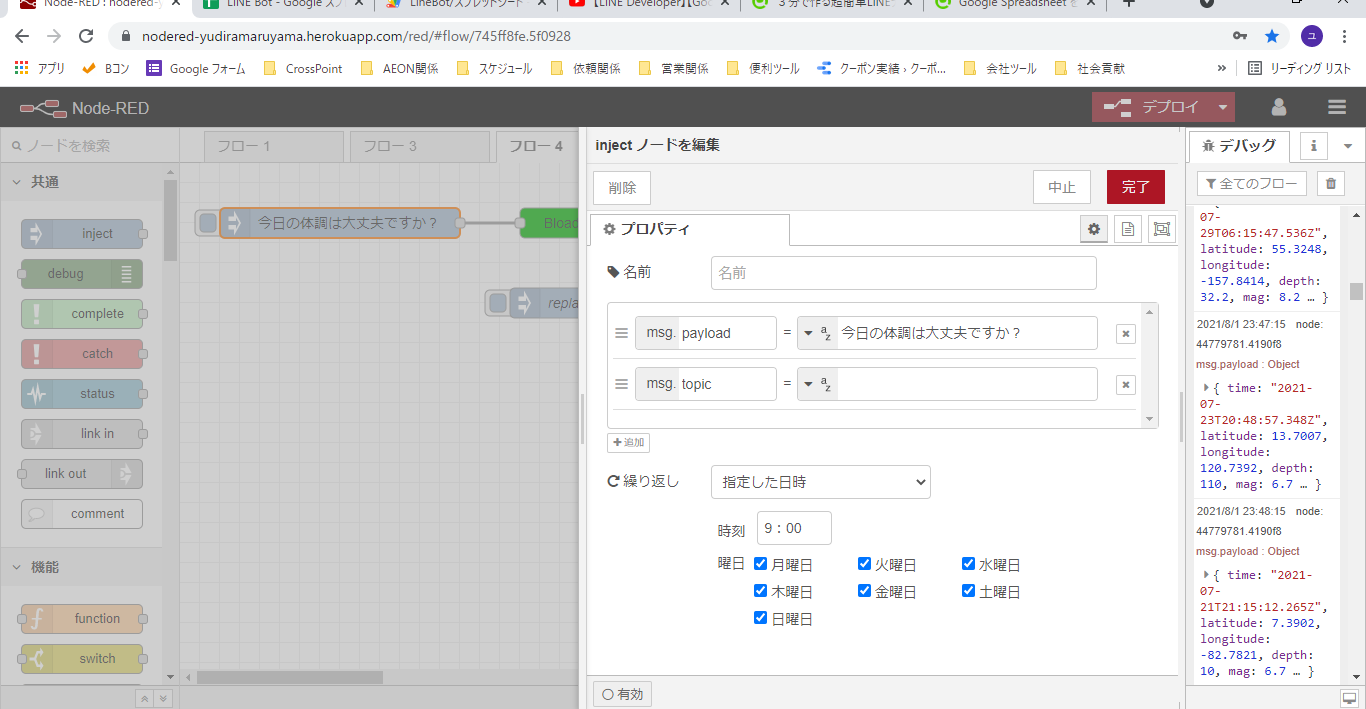
Task: Open the 全てのフロー debug filter
Action: pos(1252,184)
